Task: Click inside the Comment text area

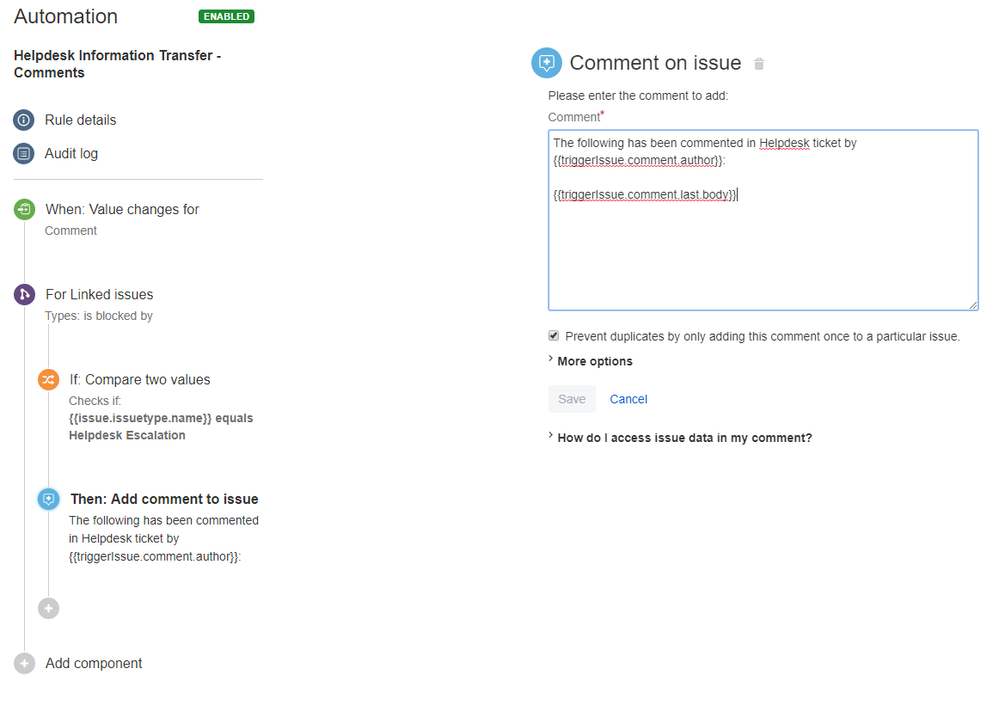Action: click(x=763, y=220)
